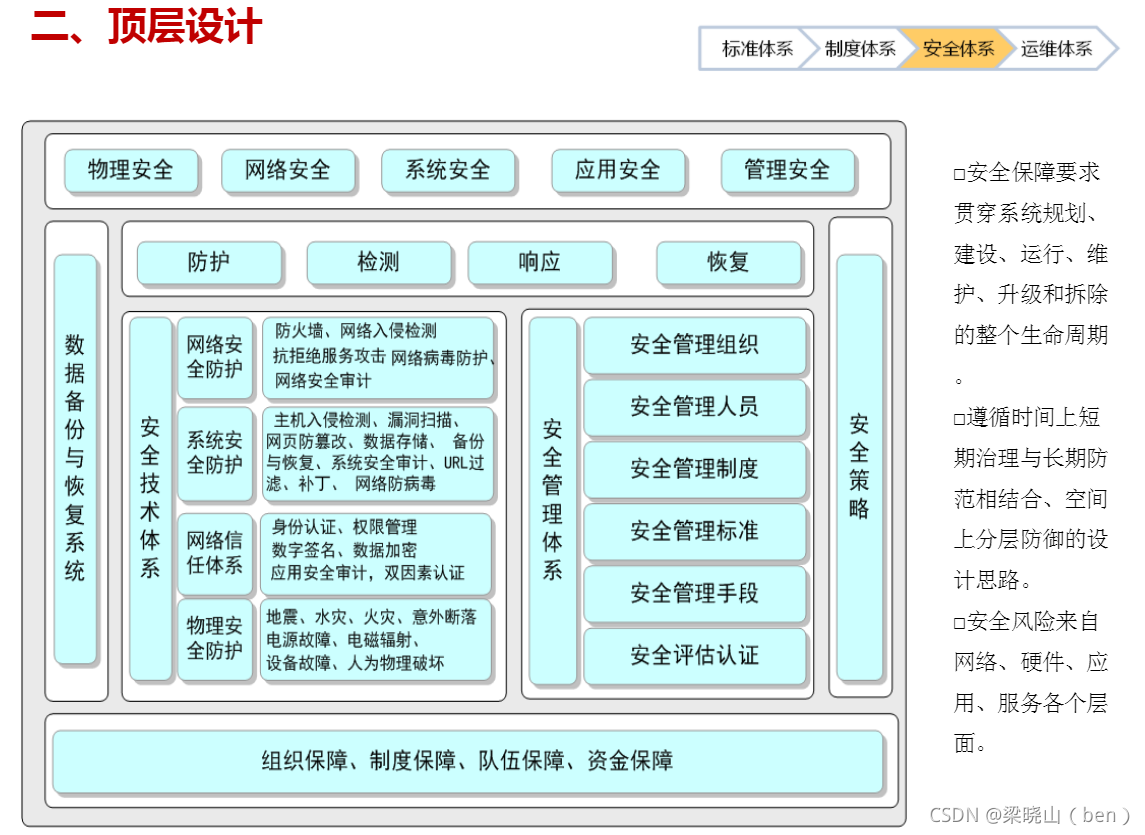Click the 安全风险来自 paragraph line
The height and width of the screenshot is (835, 1145).
[1027, 622]
